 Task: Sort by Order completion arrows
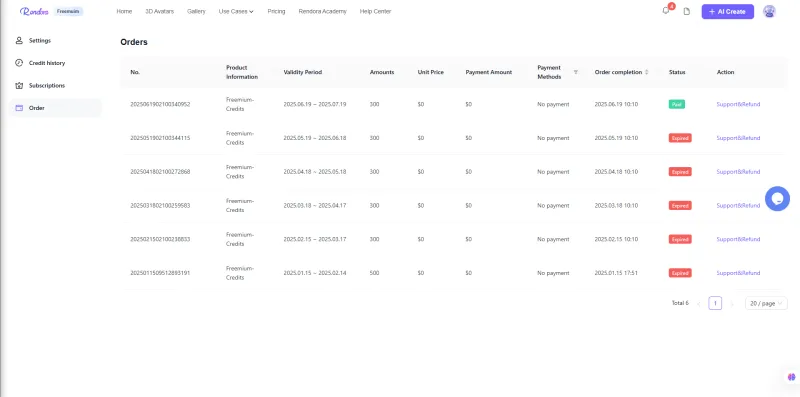click(647, 72)
